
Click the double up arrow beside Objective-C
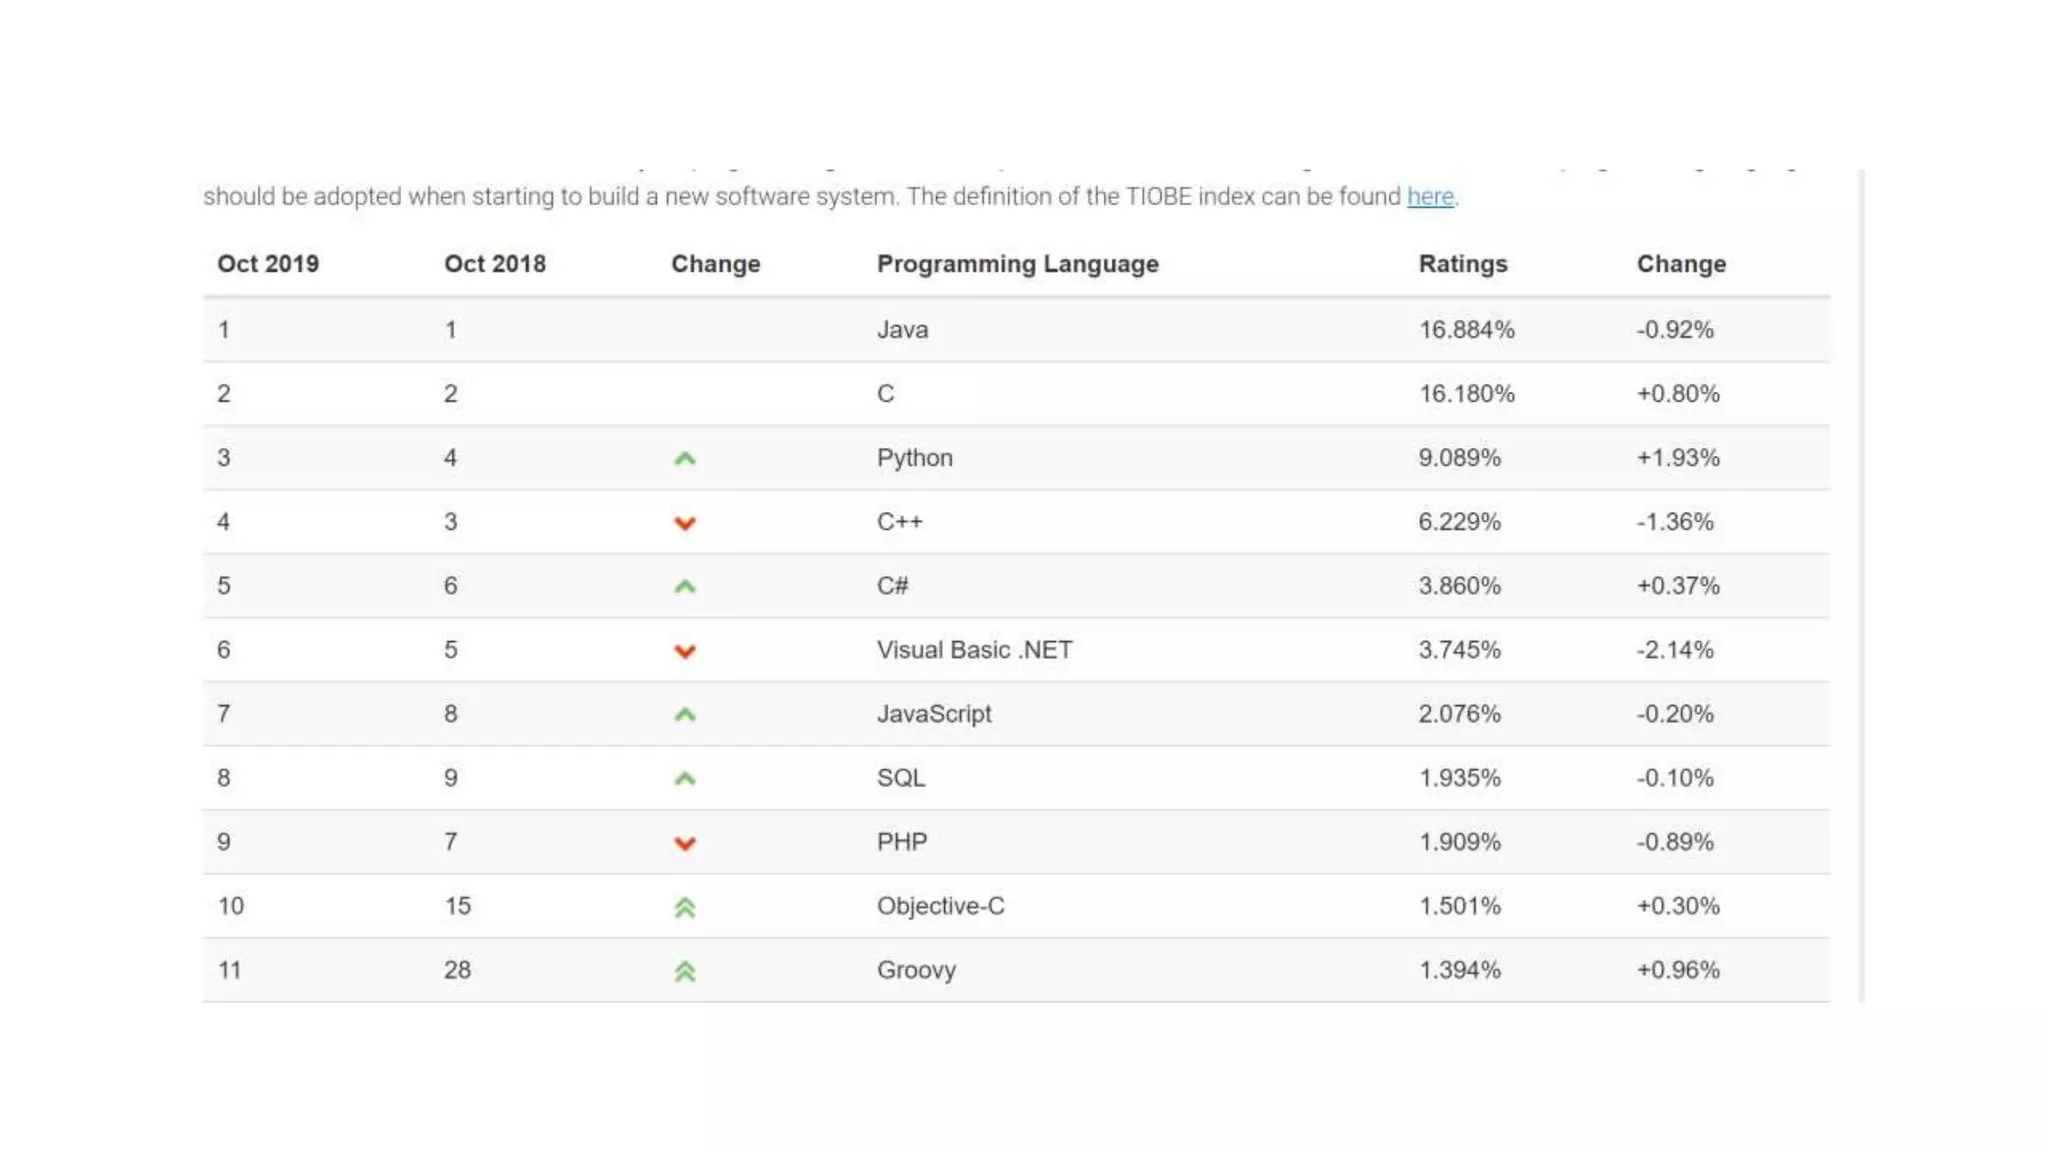[685, 907]
